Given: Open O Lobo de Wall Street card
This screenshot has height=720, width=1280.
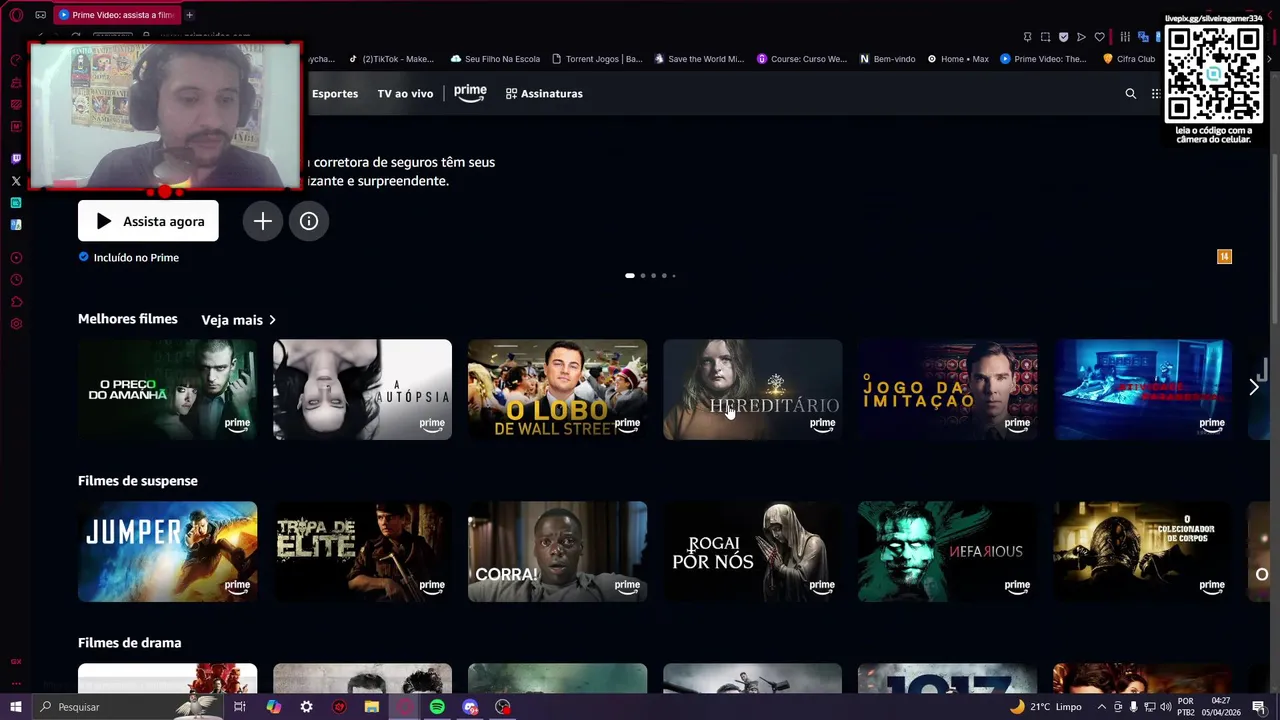Looking at the screenshot, I should [x=557, y=389].
